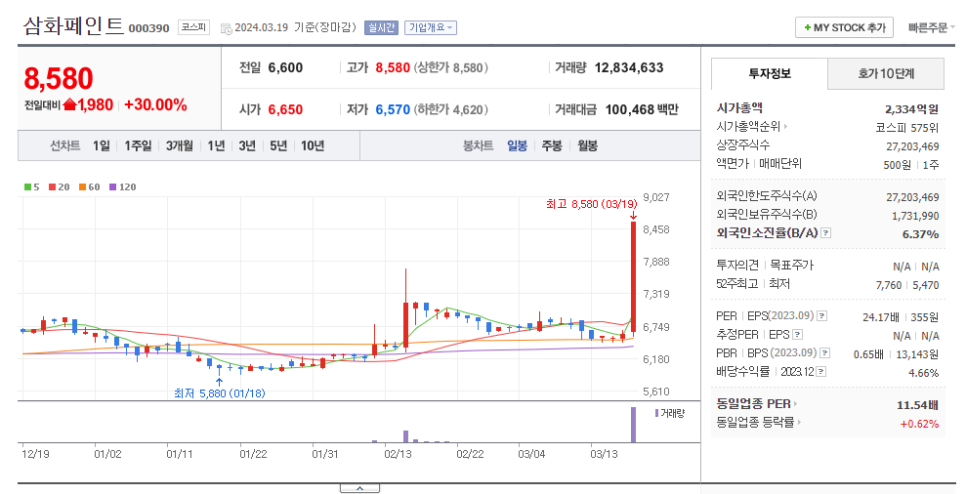Click the calendar icon beside 2024.03.19
Viewport: 966px width, 494px height.
[226, 28]
